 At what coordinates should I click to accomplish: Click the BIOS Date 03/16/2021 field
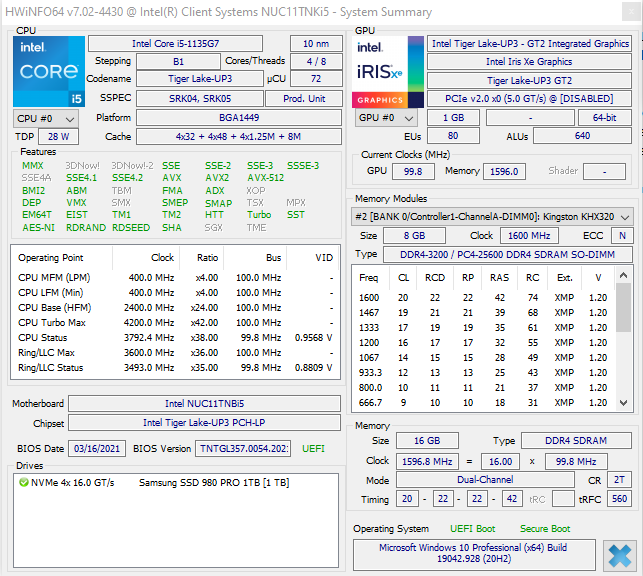tap(97, 449)
